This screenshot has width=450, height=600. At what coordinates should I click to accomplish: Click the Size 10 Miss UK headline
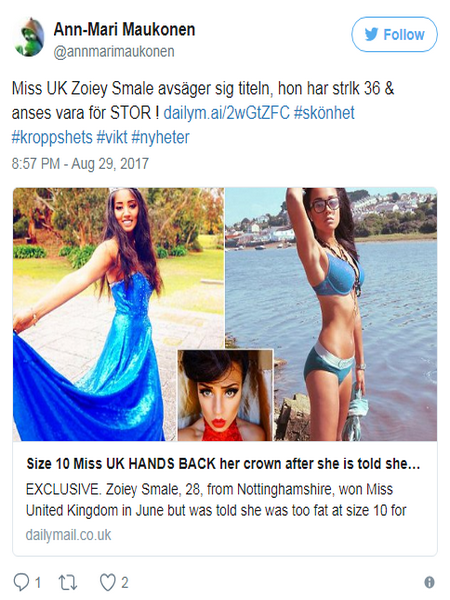[223, 464]
